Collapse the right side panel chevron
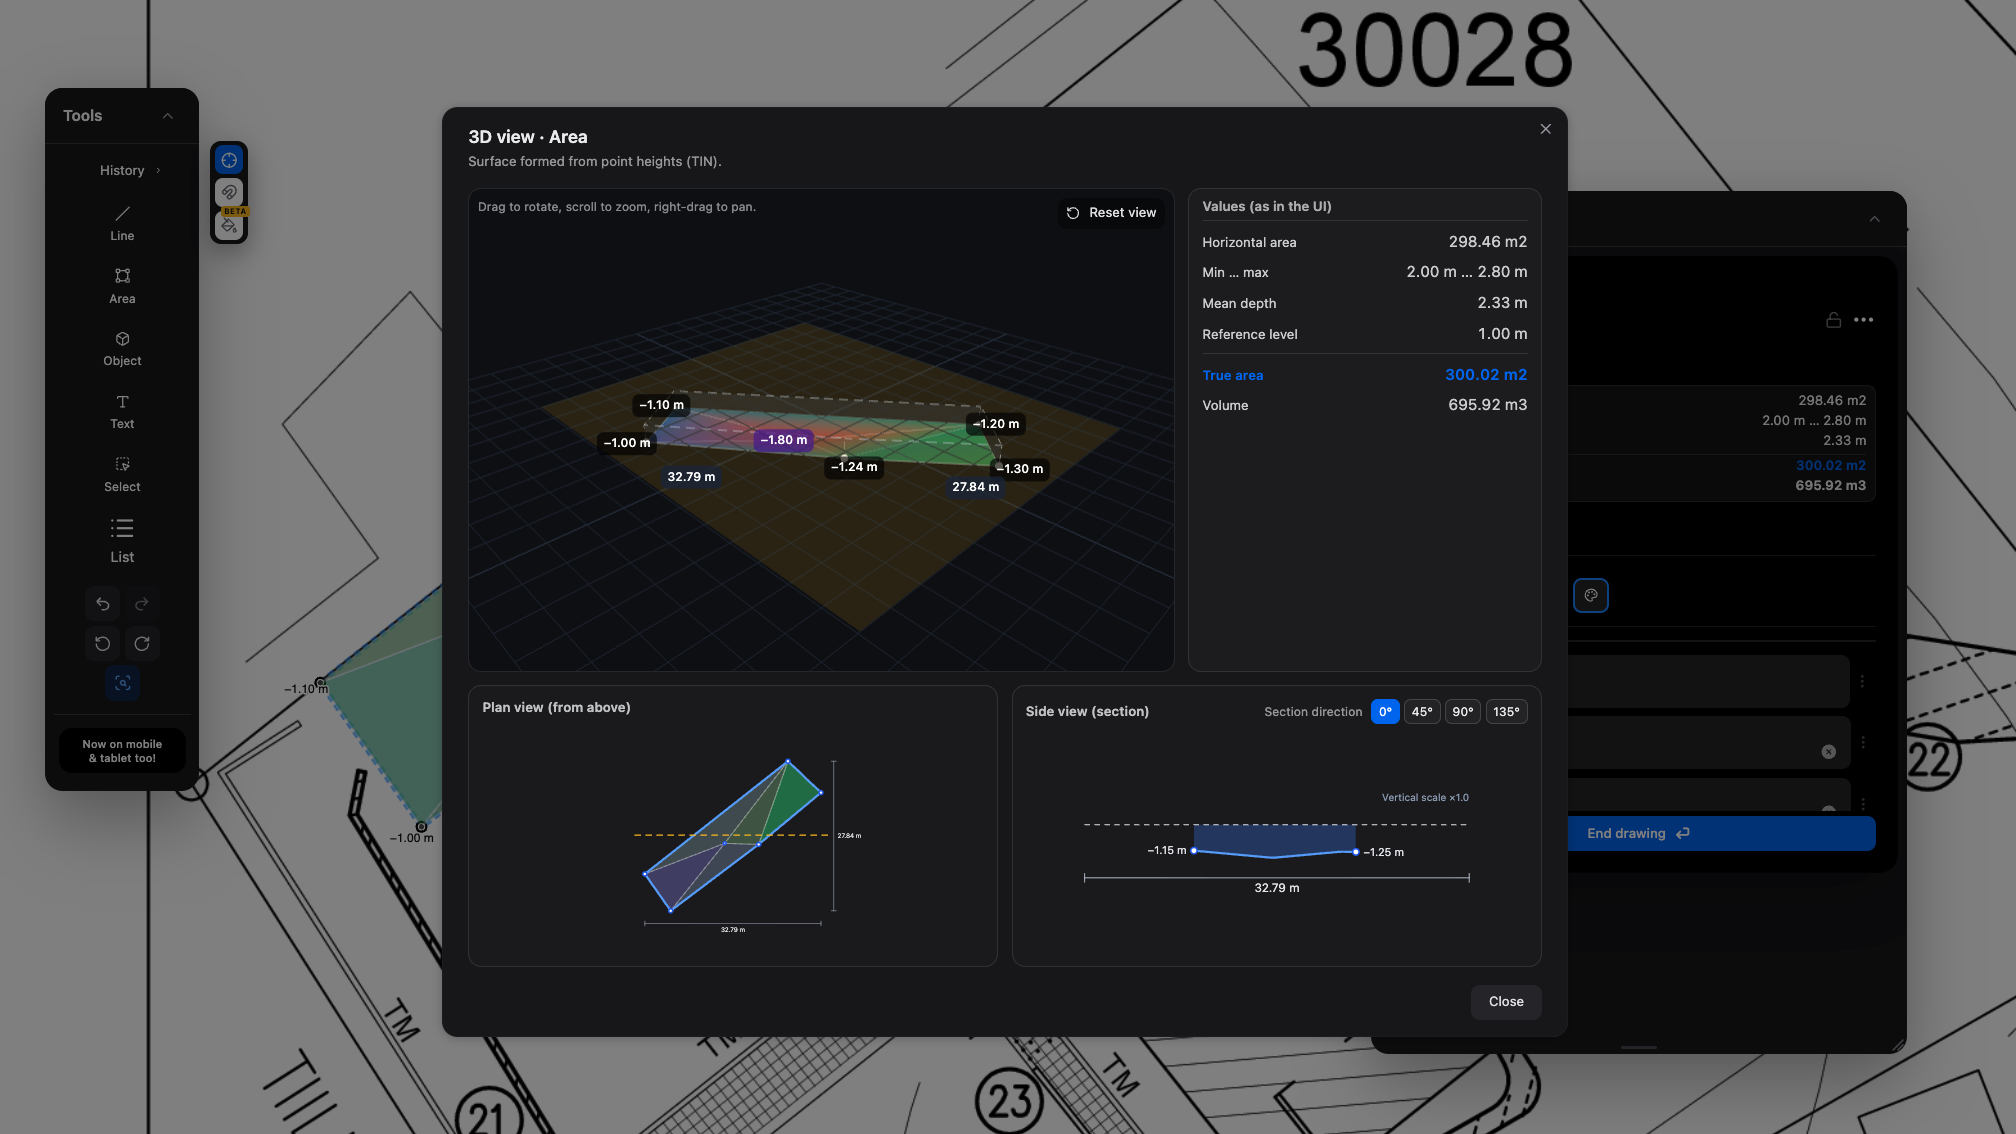The height and width of the screenshot is (1134, 2016). [1875, 219]
